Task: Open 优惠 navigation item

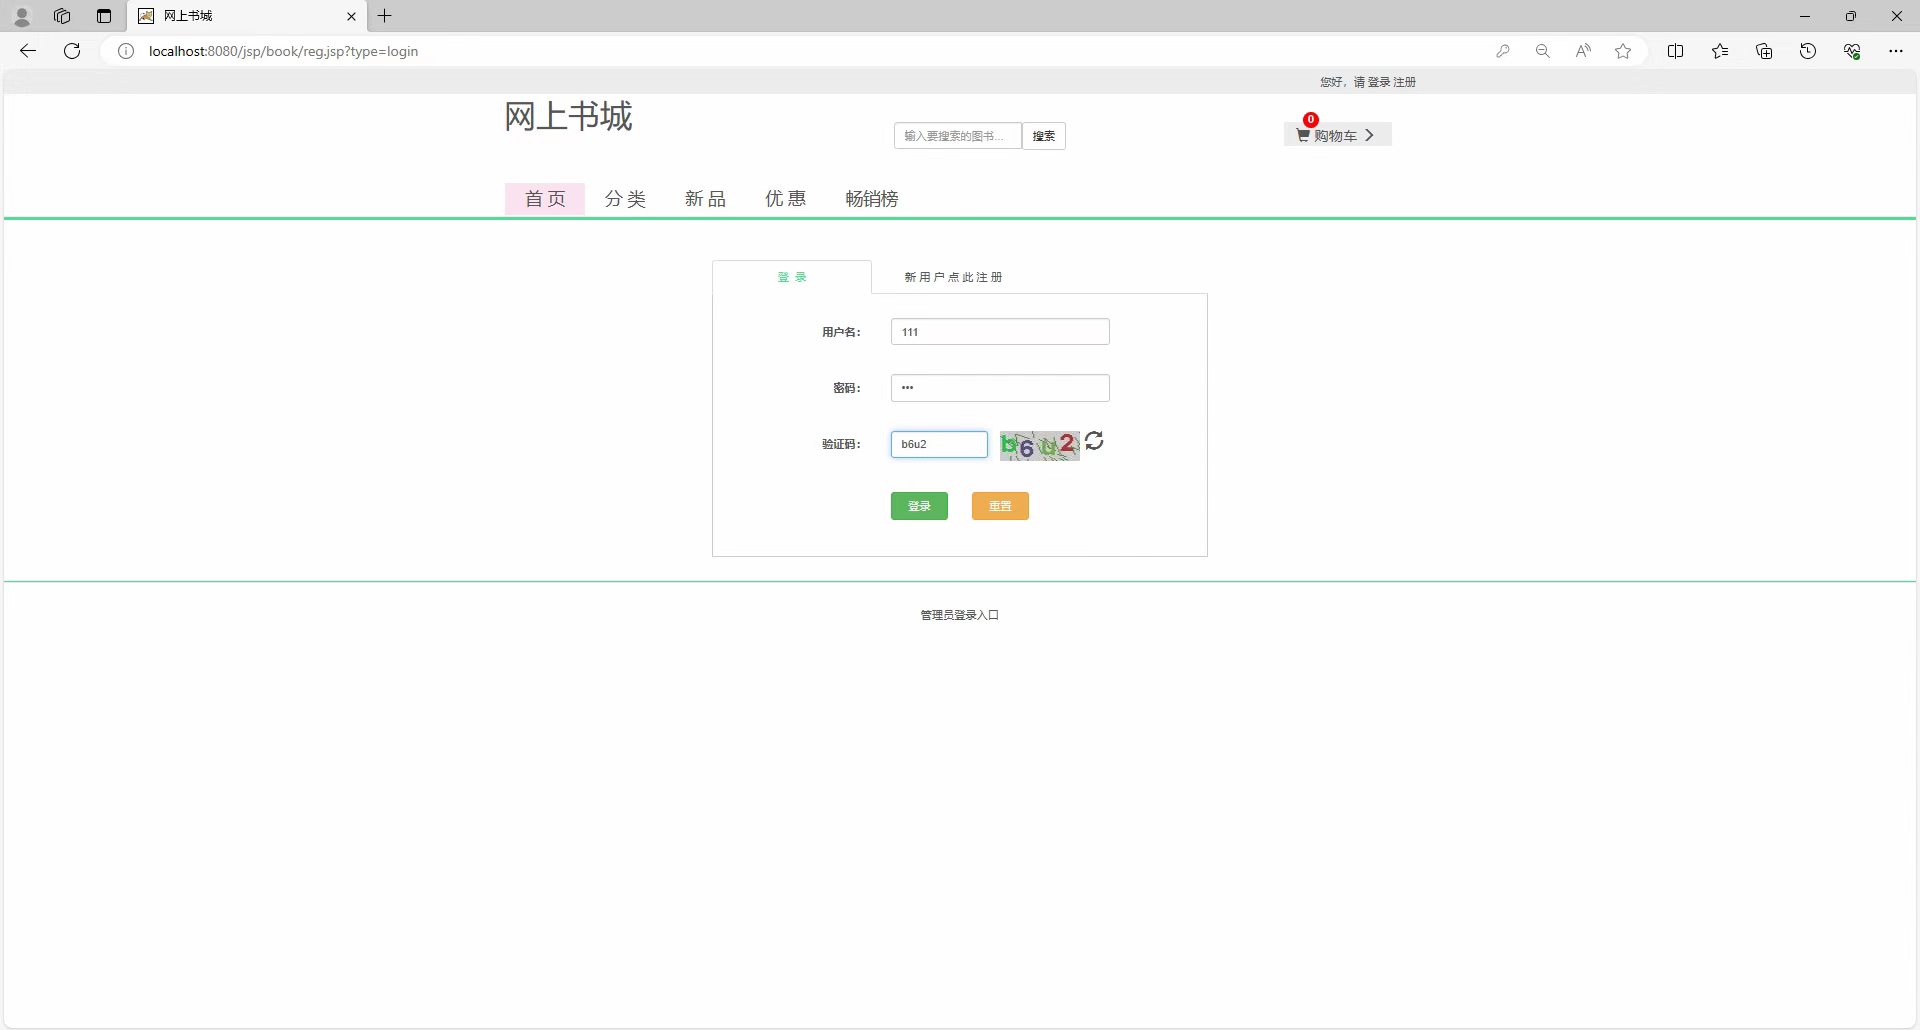Action: coord(785,199)
